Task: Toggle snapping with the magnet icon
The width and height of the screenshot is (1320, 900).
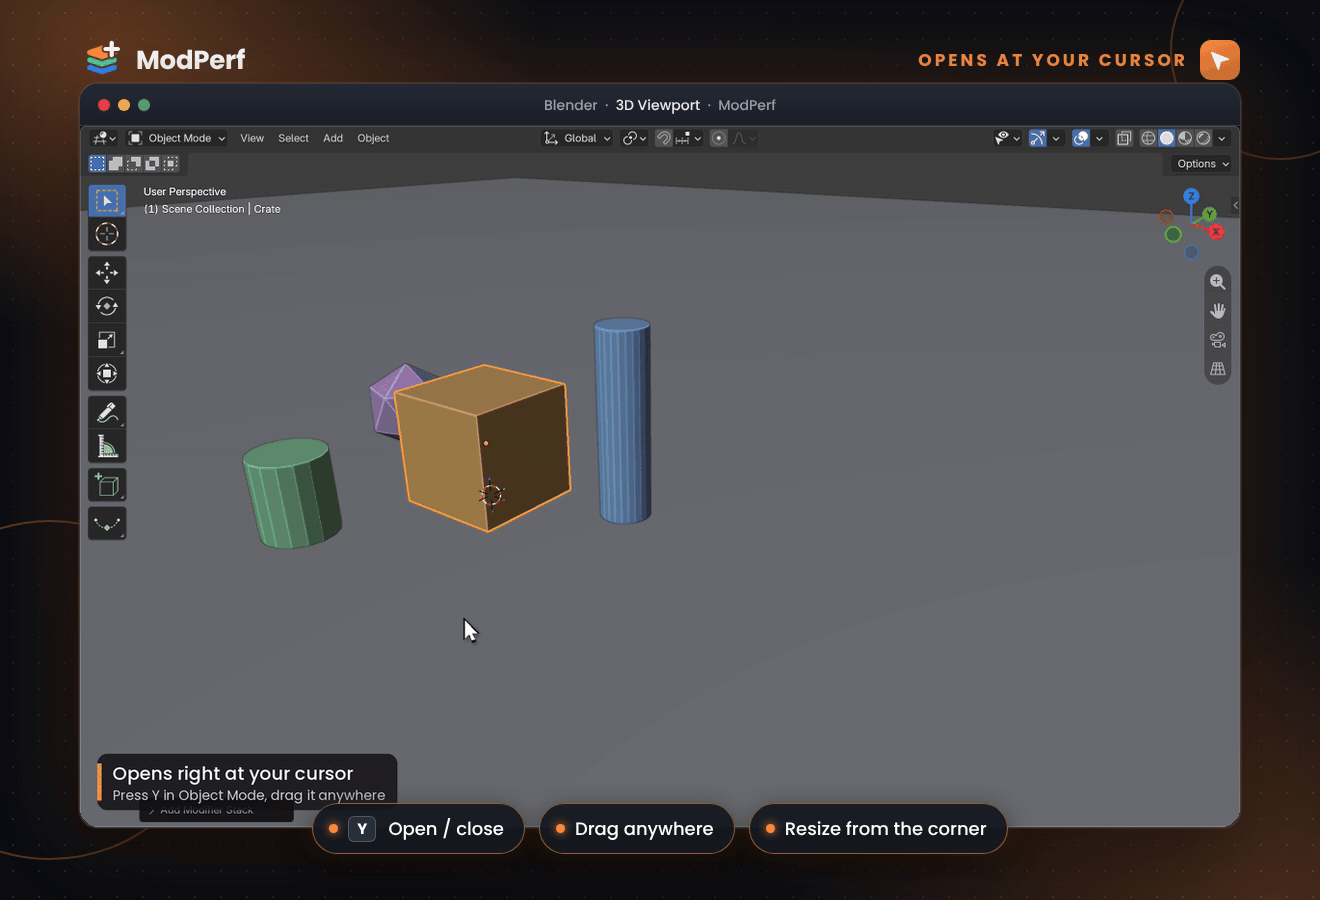Action: tap(663, 138)
